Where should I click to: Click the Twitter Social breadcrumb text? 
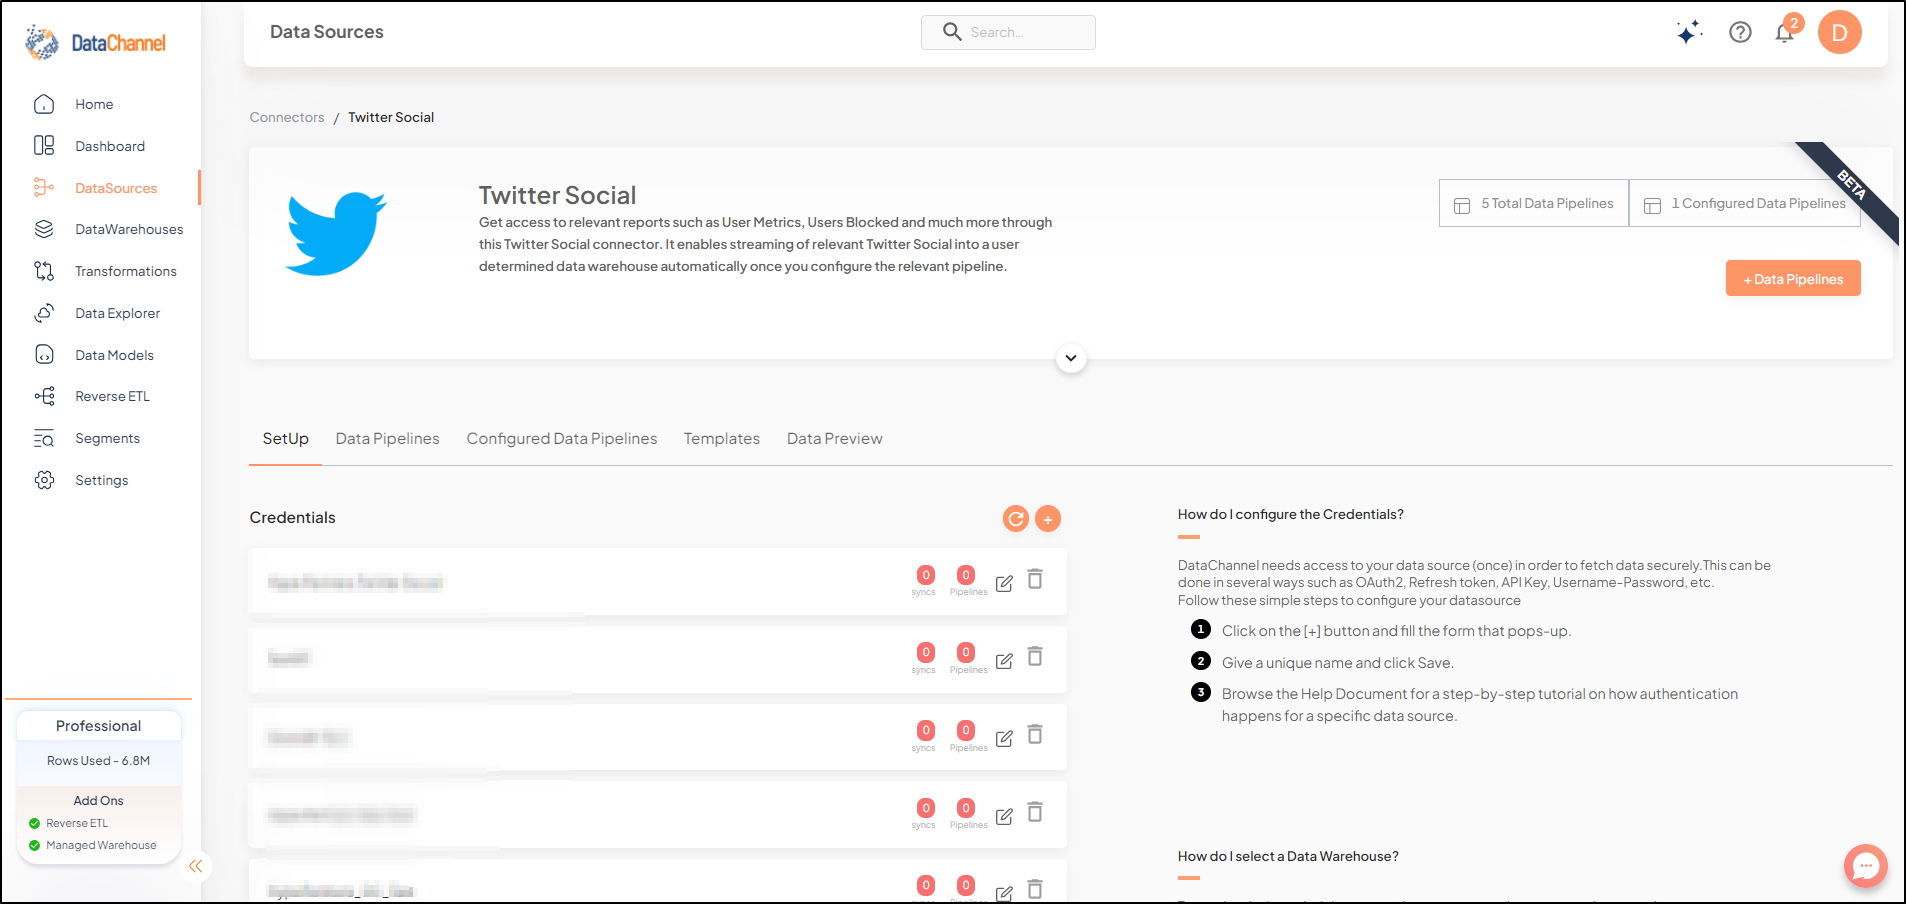391,117
